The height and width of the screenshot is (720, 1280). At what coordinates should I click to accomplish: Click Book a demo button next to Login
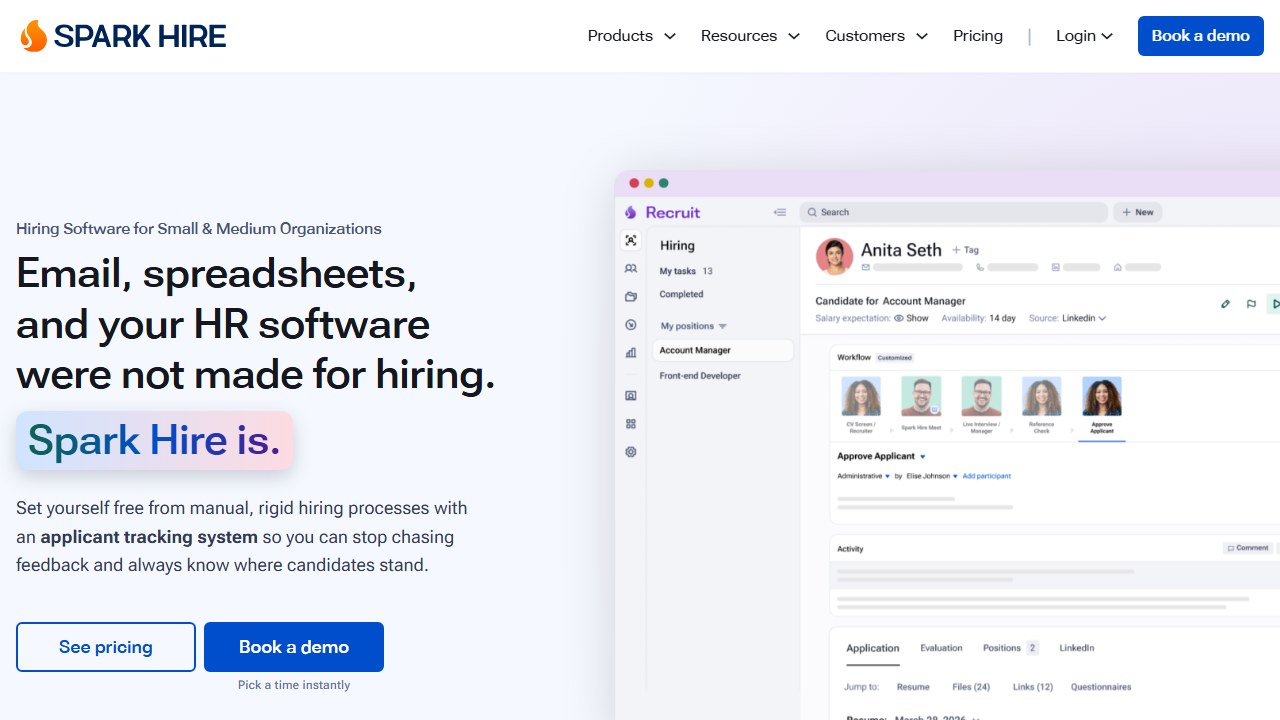tap(1201, 36)
